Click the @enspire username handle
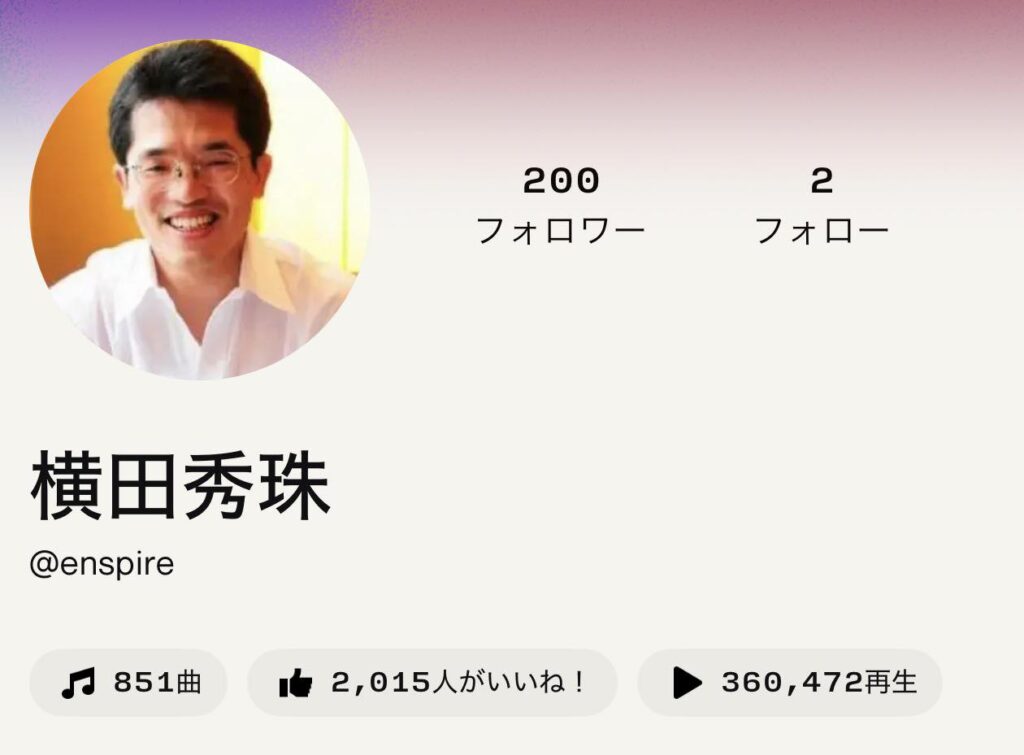1024x755 pixels. 102,564
